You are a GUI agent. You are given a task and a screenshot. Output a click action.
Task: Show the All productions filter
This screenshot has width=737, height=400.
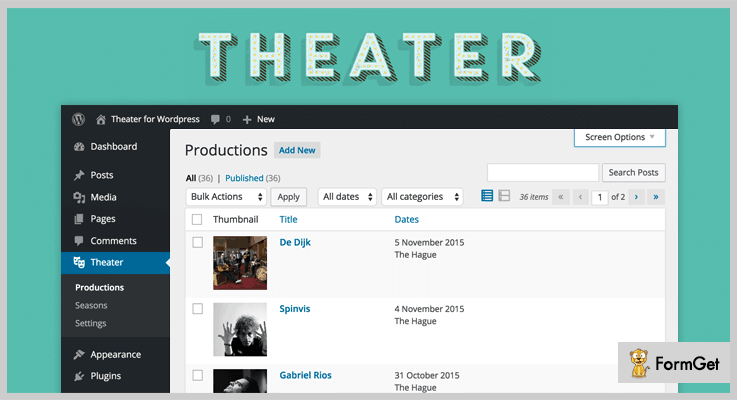[191, 178]
